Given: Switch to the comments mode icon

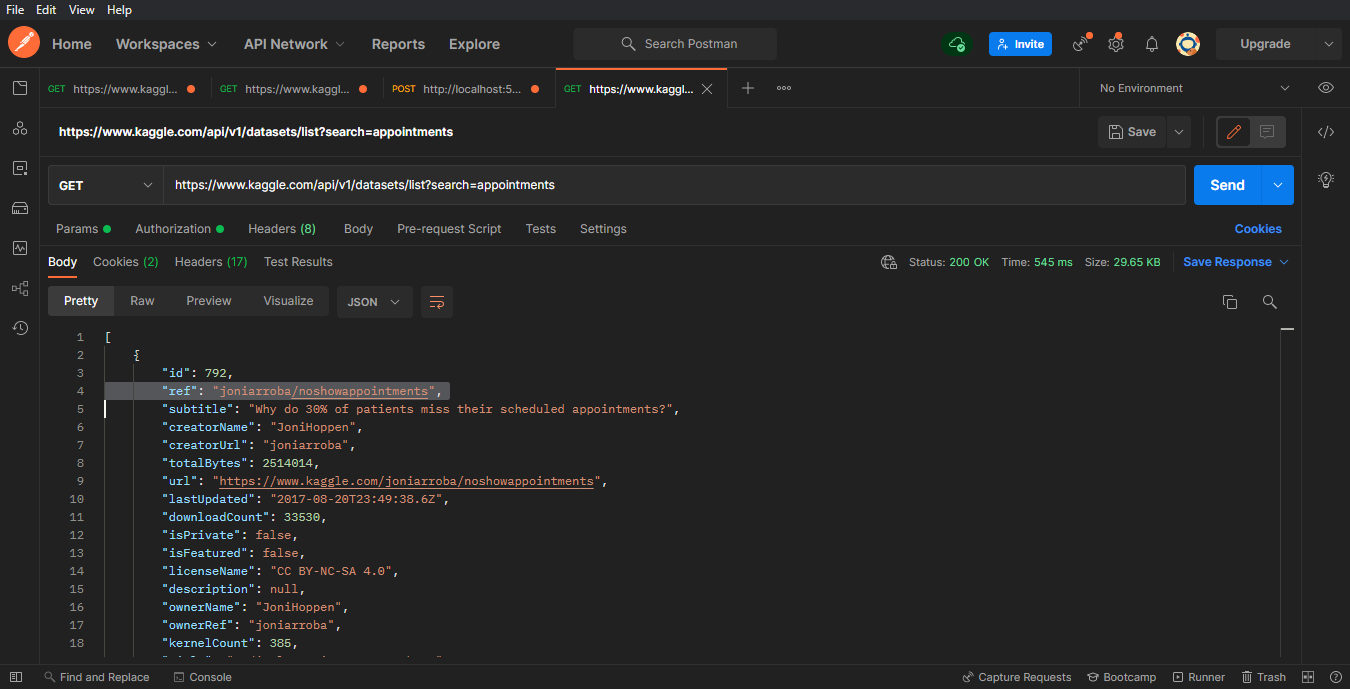Looking at the screenshot, I should click(1267, 132).
